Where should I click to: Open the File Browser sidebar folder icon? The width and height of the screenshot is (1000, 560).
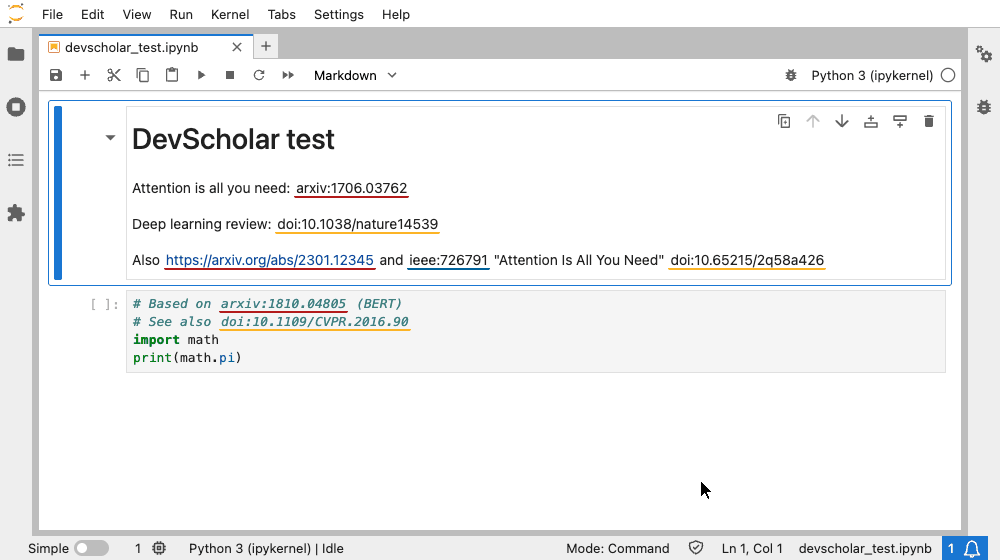pos(16,54)
